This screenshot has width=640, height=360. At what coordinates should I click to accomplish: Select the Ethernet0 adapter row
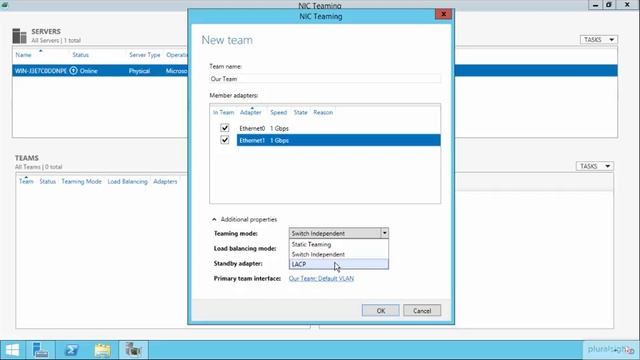click(x=338, y=128)
